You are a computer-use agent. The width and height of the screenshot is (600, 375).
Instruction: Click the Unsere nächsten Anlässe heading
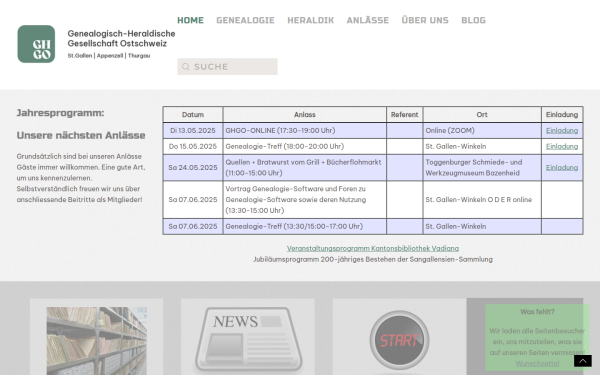click(x=81, y=135)
